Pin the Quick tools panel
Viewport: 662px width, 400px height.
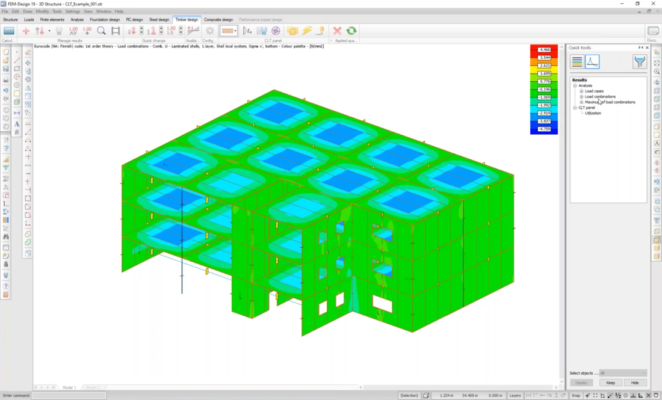click(641, 48)
